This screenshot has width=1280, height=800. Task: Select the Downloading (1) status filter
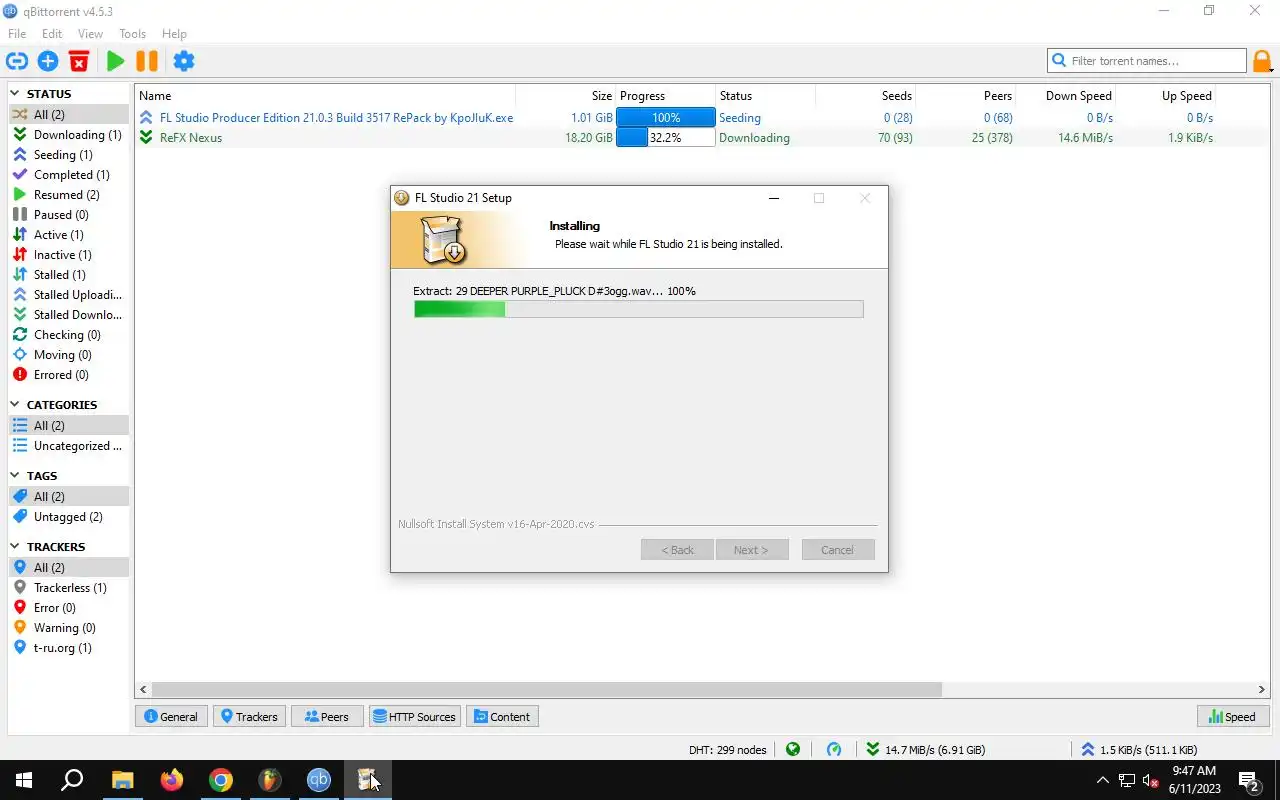(x=69, y=135)
